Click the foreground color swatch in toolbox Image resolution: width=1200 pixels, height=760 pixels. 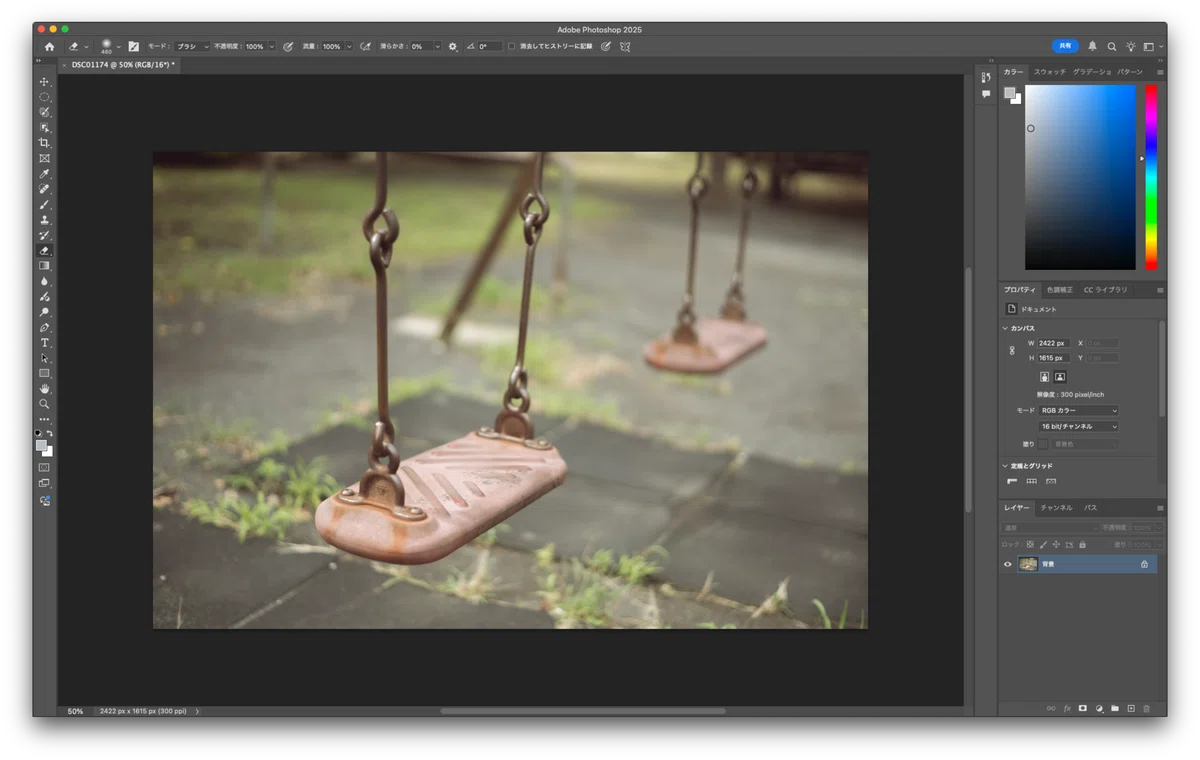coord(41,445)
